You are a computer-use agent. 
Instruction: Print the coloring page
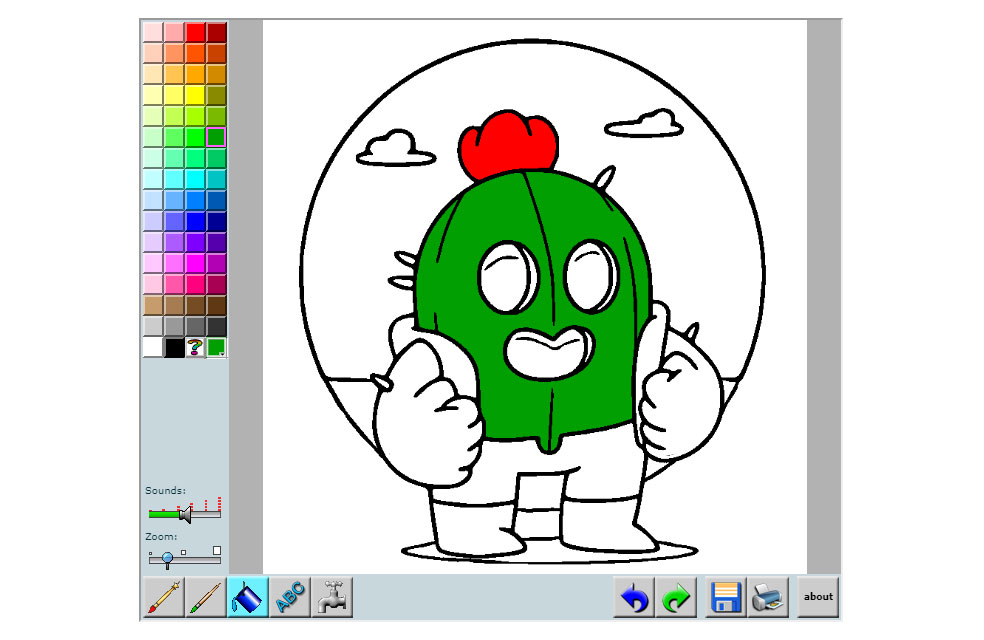pyautogui.click(x=767, y=597)
